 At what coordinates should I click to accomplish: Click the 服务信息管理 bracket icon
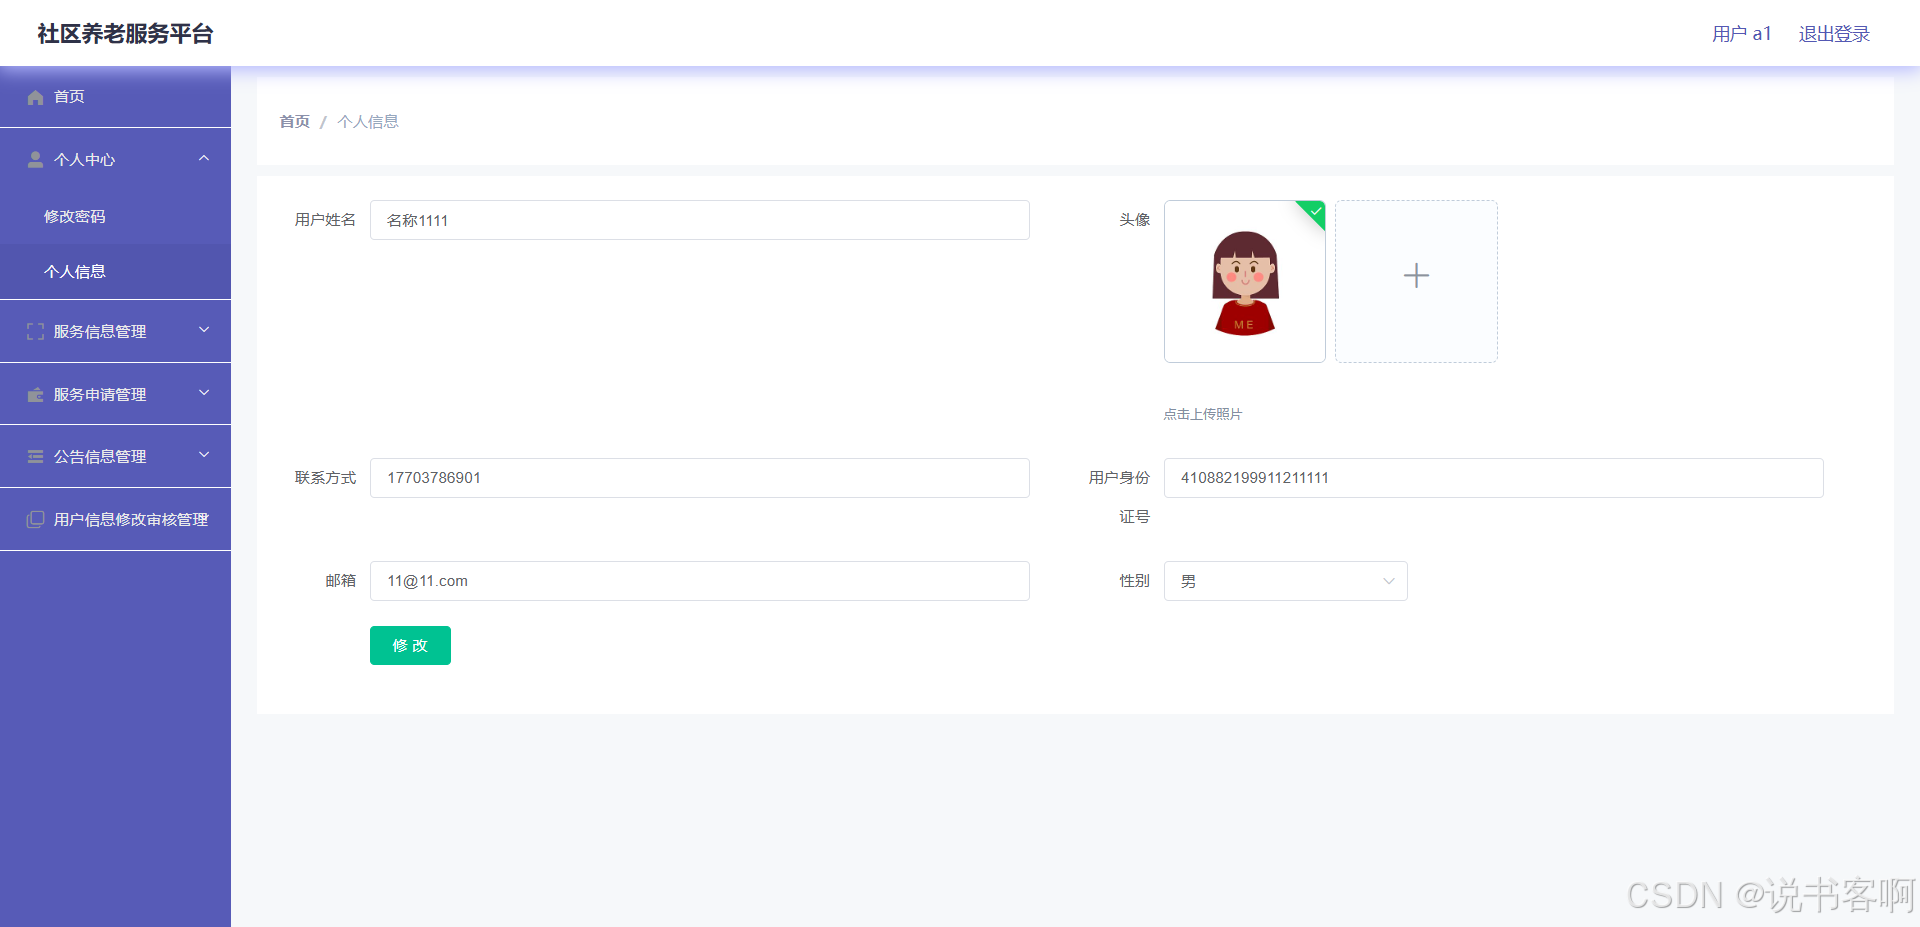point(35,332)
